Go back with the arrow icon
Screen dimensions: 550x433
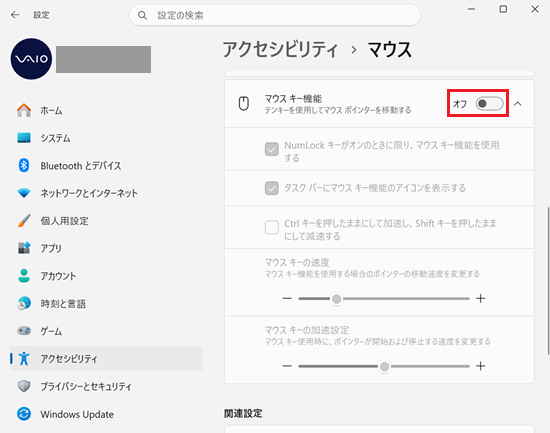(15, 15)
